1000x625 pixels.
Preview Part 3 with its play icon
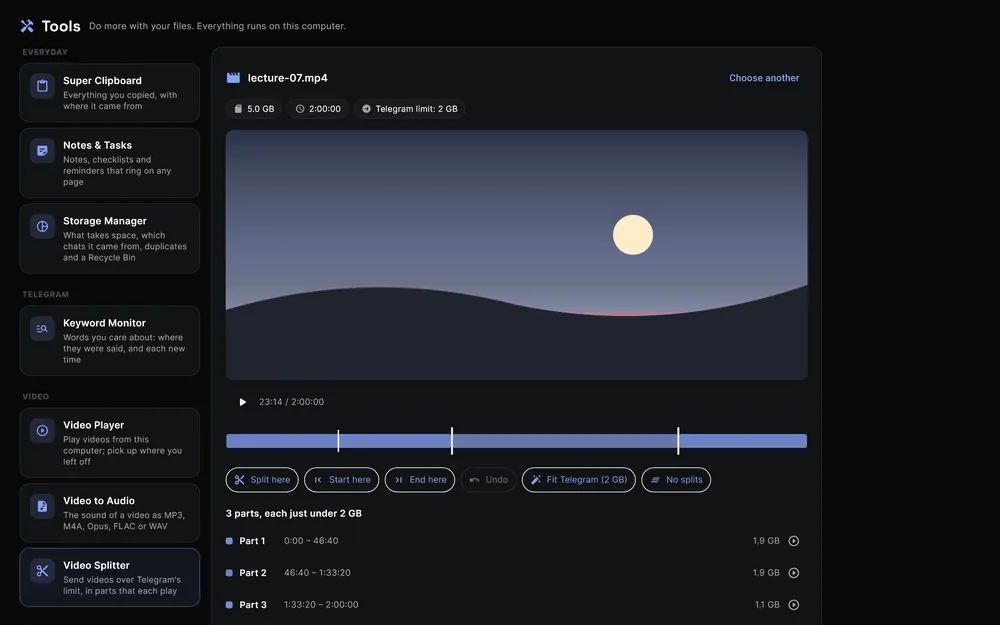[x=793, y=605]
